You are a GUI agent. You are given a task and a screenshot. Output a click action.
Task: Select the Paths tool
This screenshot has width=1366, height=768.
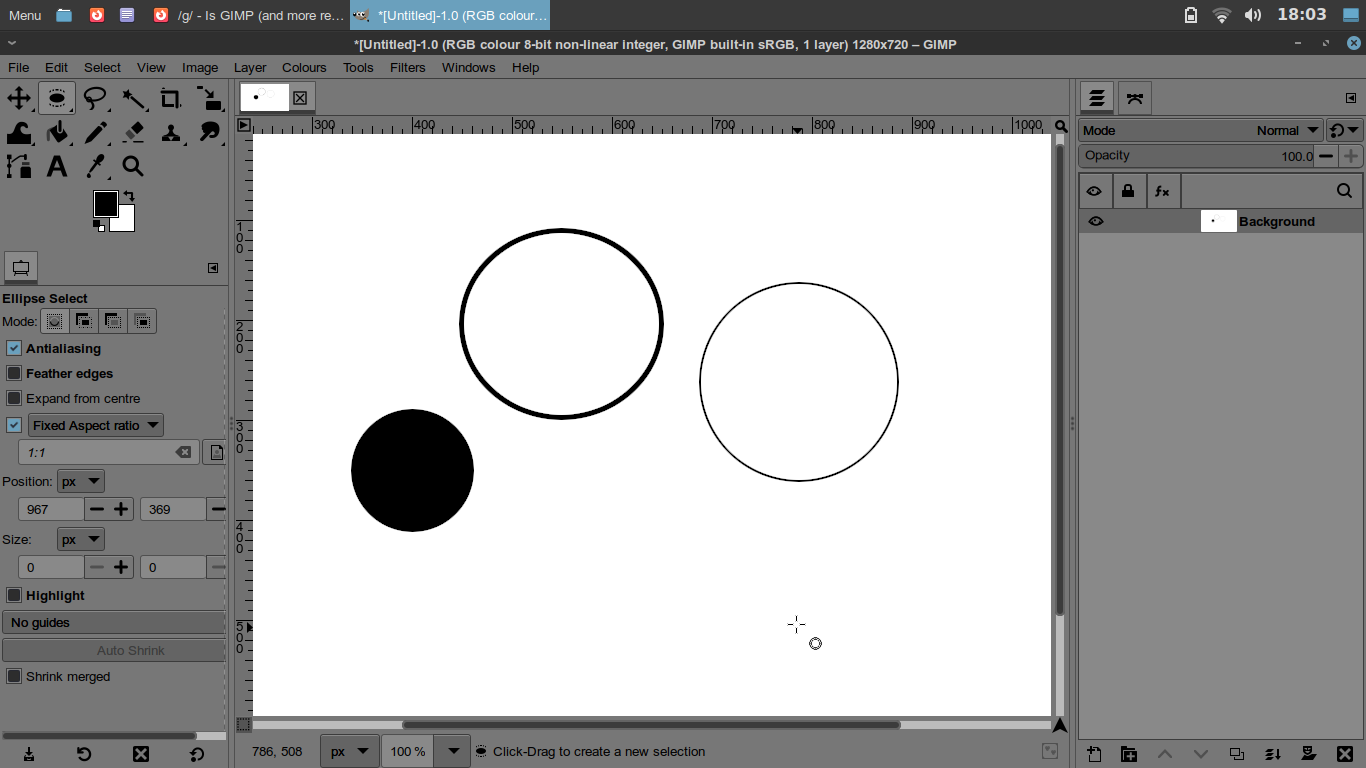click(x=19, y=166)
